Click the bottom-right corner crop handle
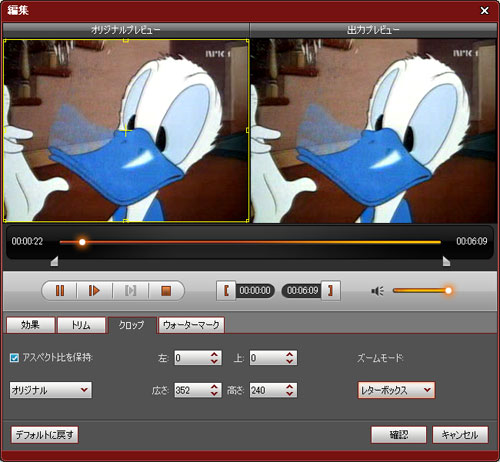 pyautogui.click(x=247, y=221)
